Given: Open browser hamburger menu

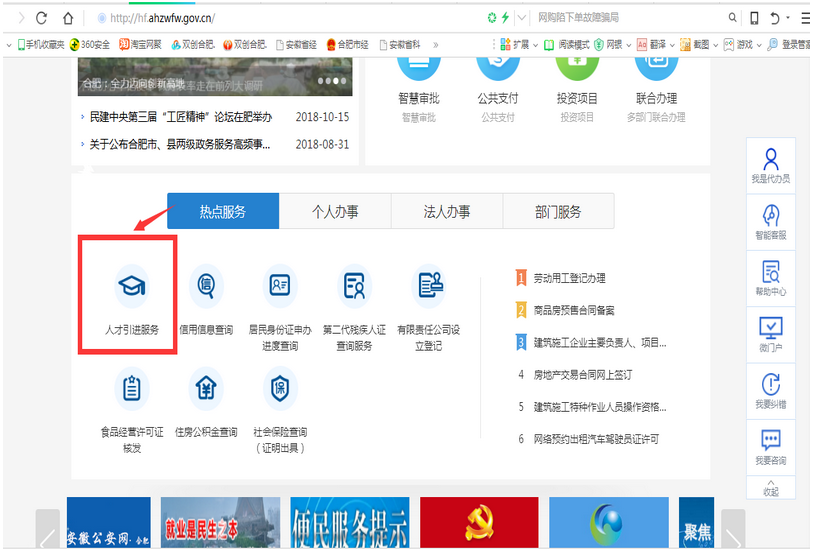Looking at the screenshot, I should 806,18.
